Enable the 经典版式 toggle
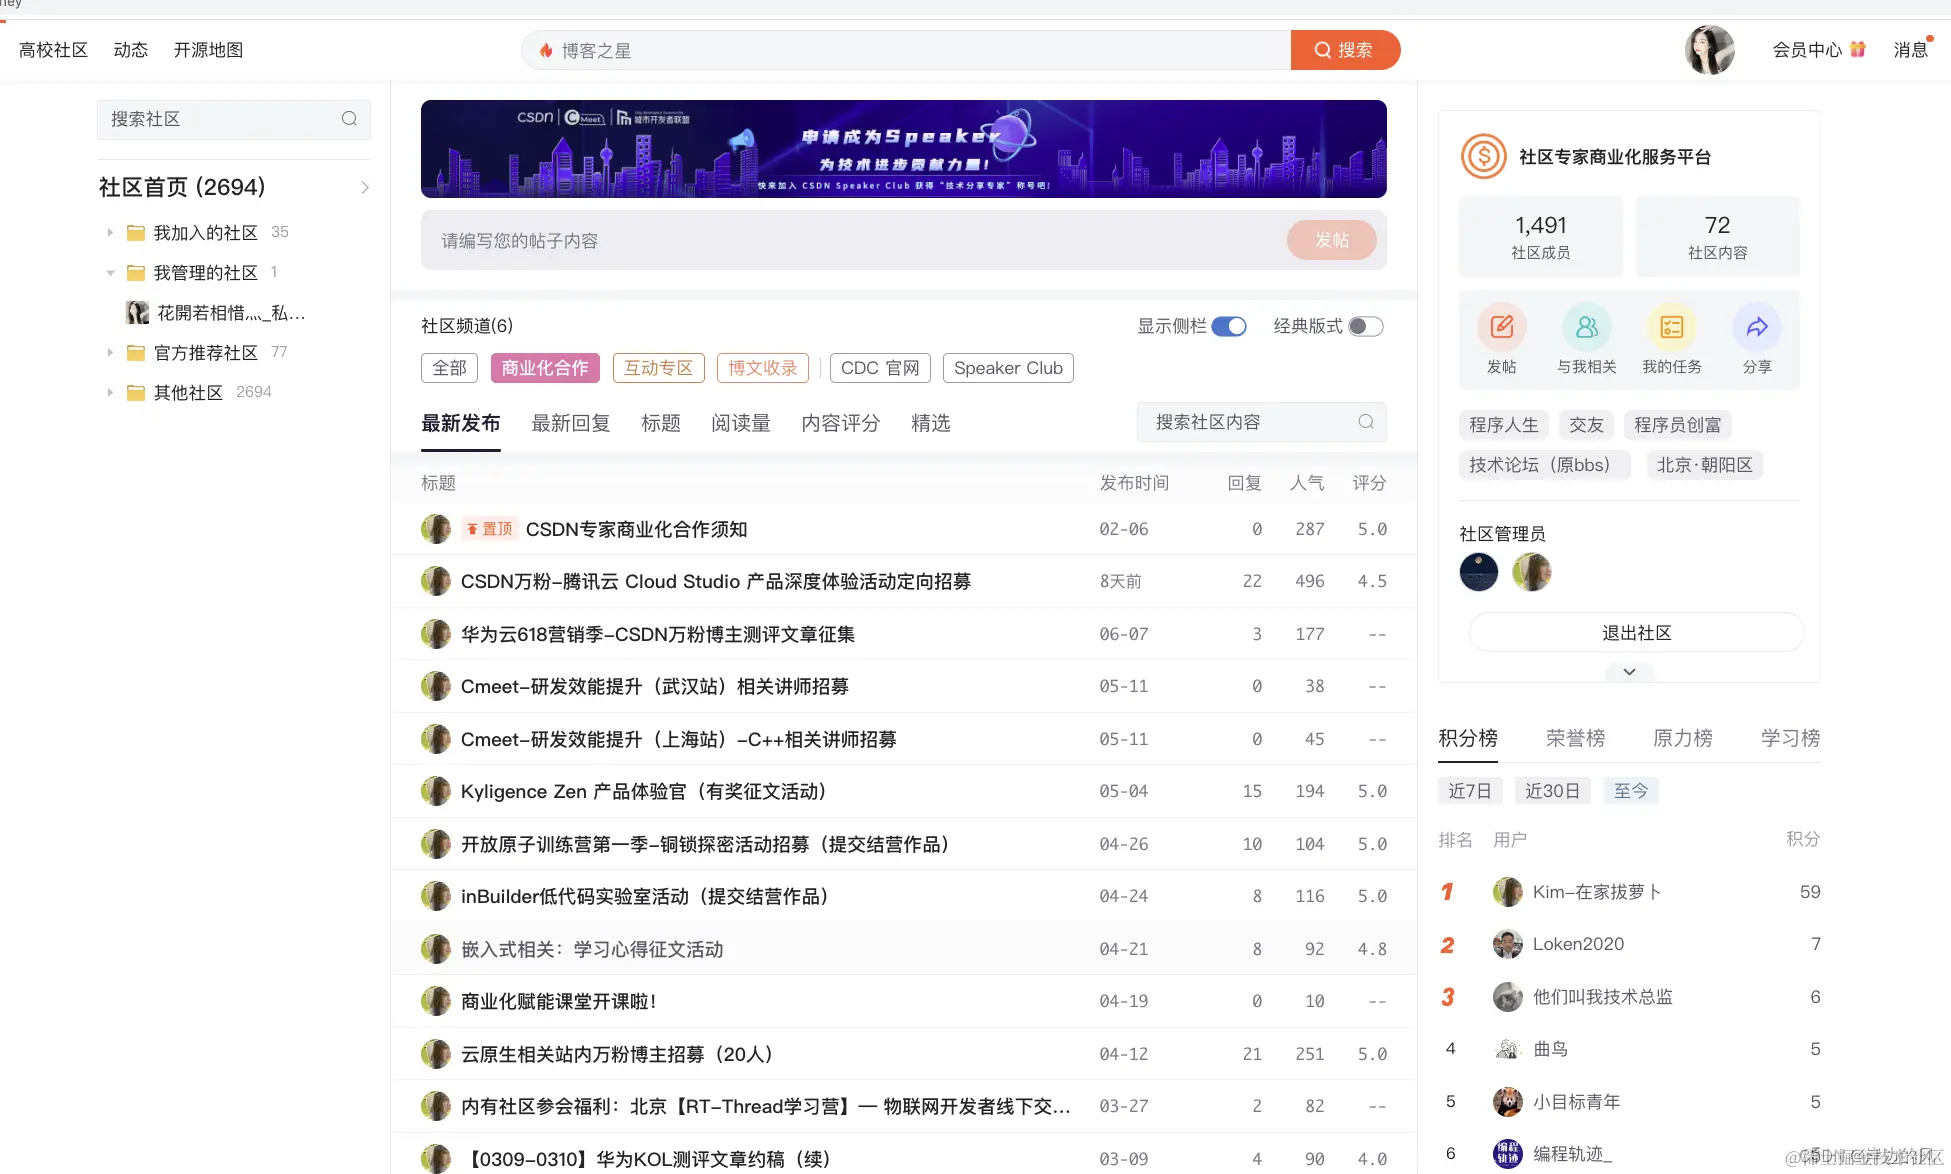Image resolution: width=1951 pixels, height=1174 pixels. click(x=1365, y=326)
